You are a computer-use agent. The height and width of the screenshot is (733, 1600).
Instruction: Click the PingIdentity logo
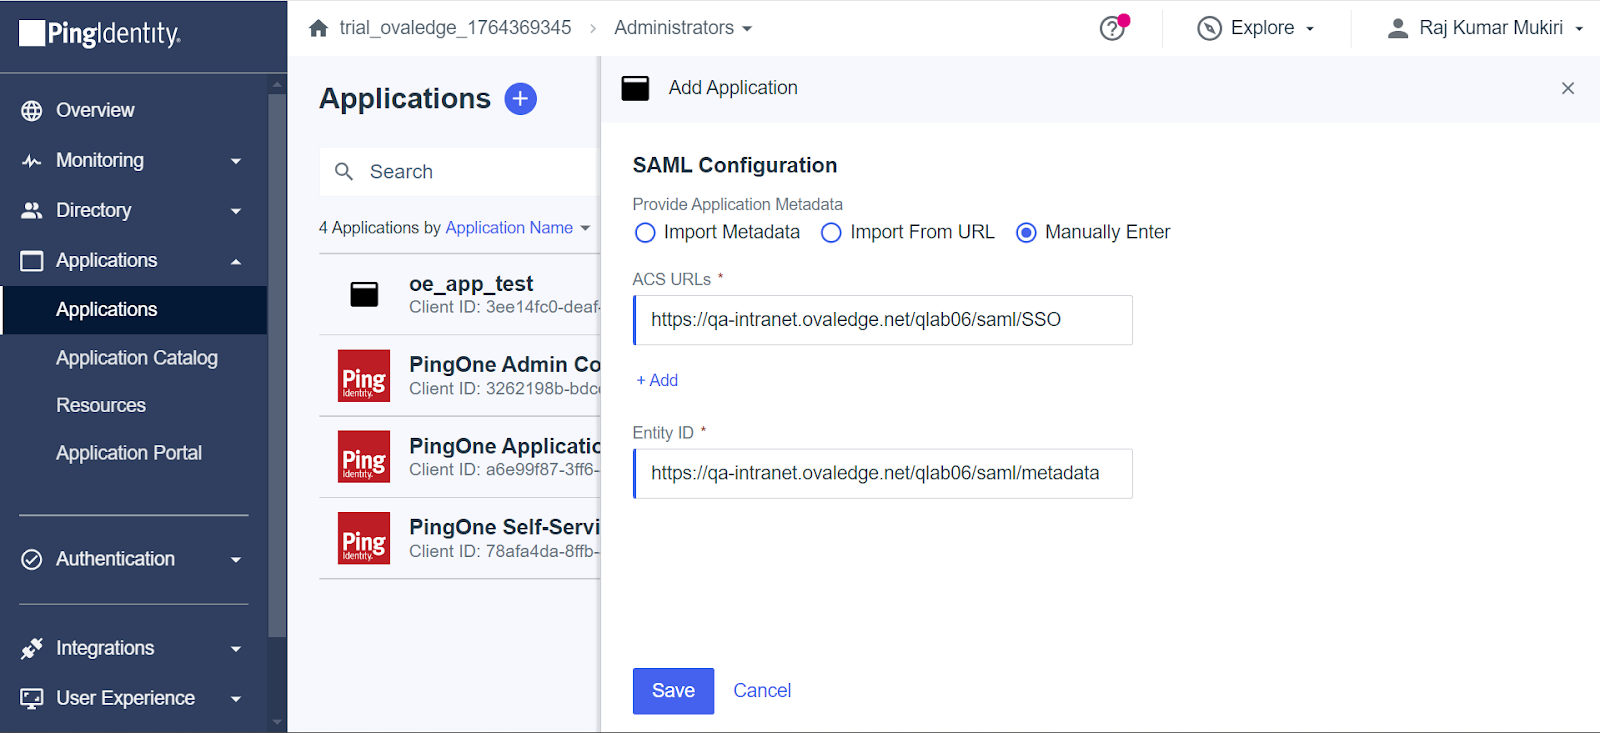tap(100, 33)
